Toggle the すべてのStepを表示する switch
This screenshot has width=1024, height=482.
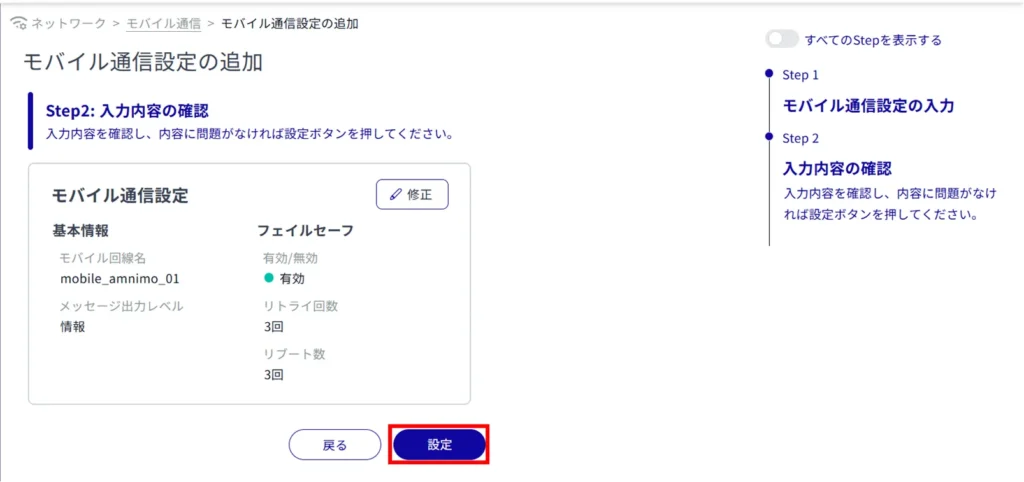coord(782,40)
